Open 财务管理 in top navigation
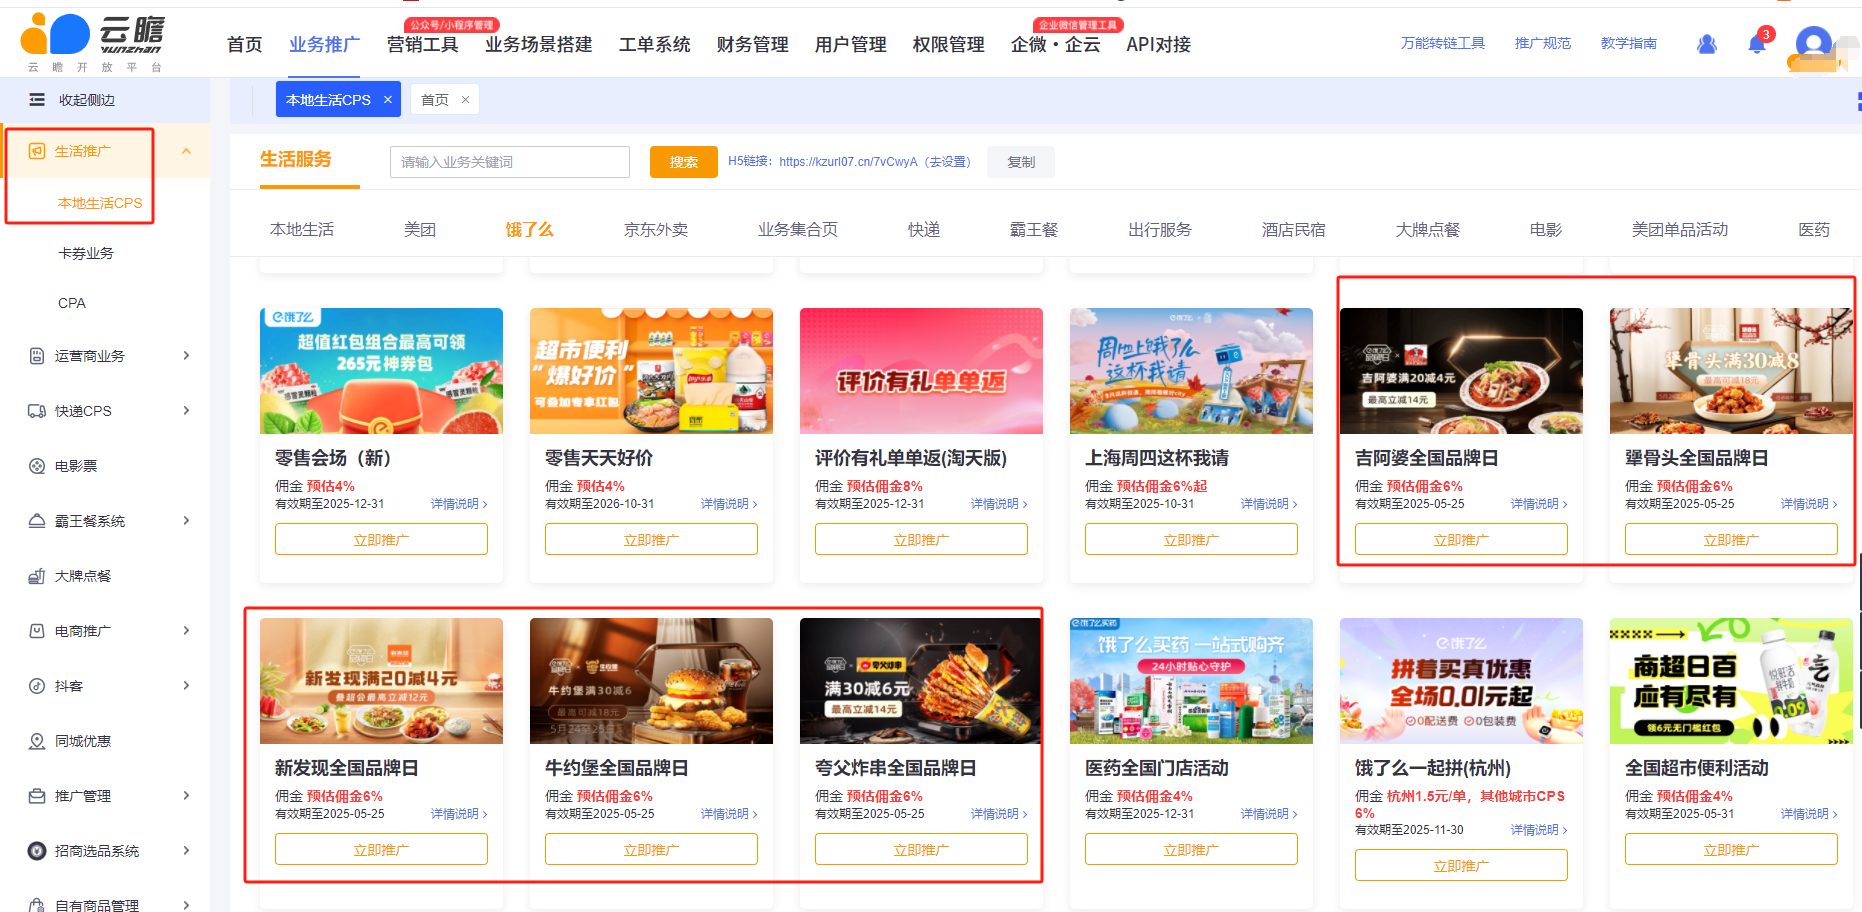 coord(752,44)
